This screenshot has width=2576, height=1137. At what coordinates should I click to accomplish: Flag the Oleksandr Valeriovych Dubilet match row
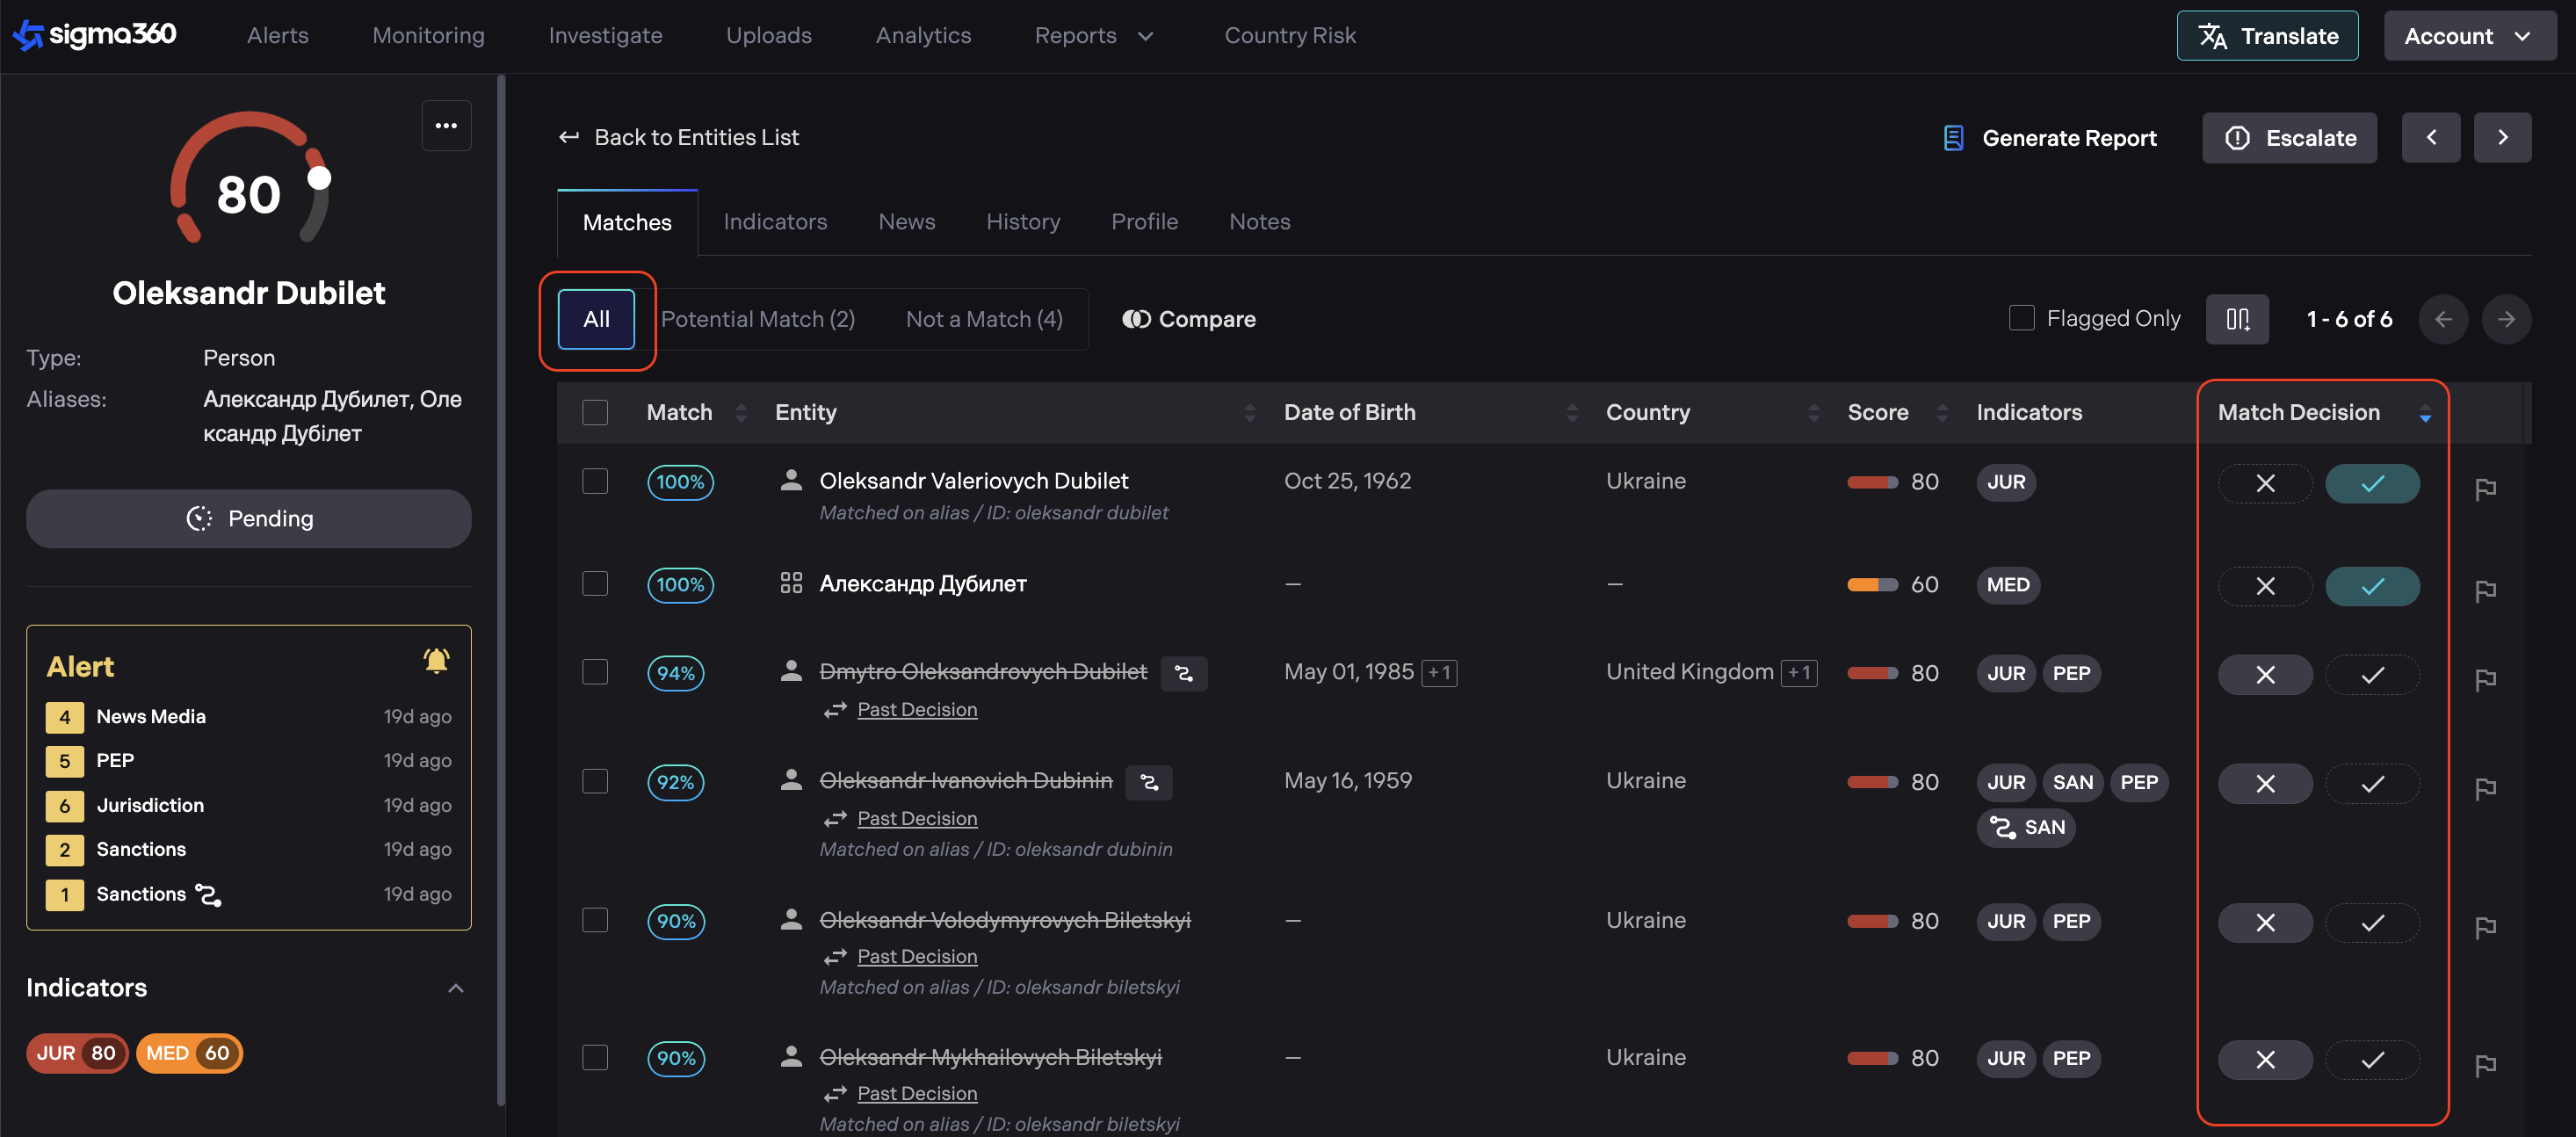2485,488
